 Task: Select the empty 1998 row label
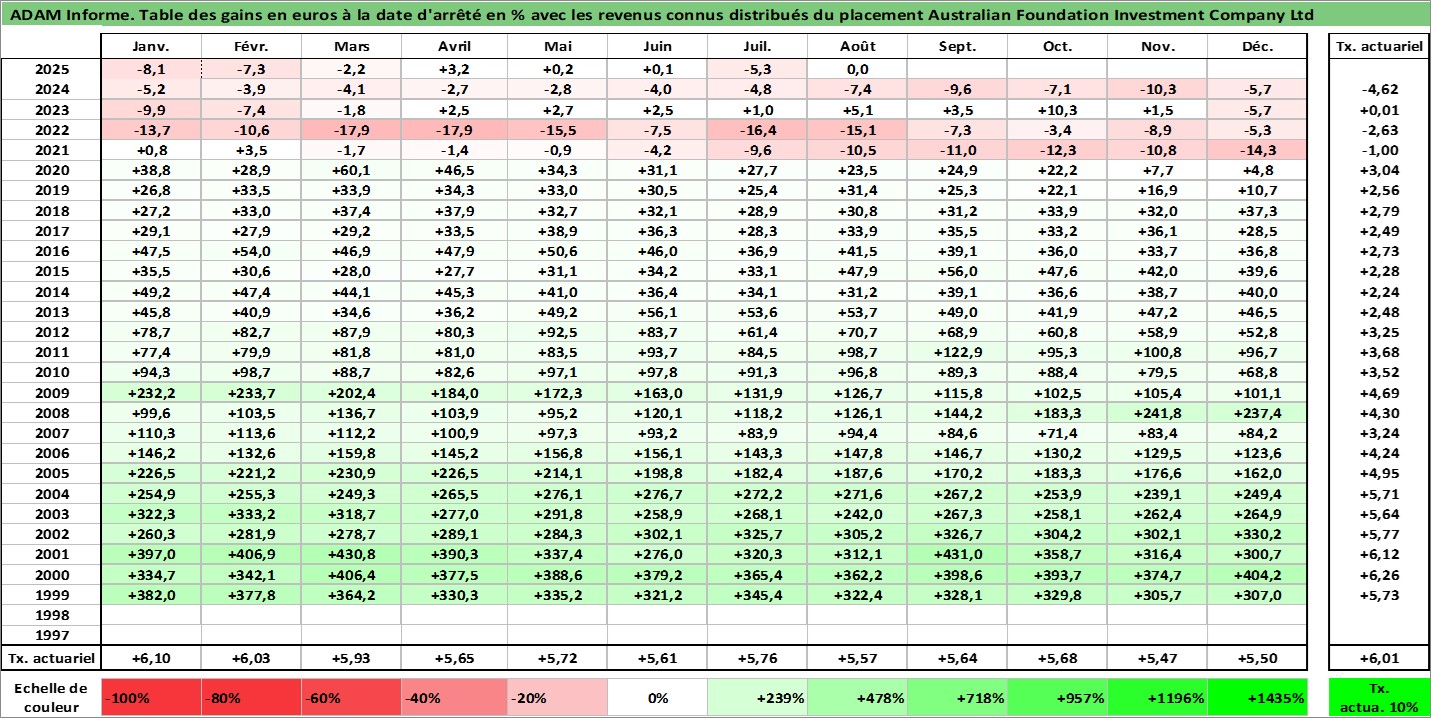click(x=51, y=615)
